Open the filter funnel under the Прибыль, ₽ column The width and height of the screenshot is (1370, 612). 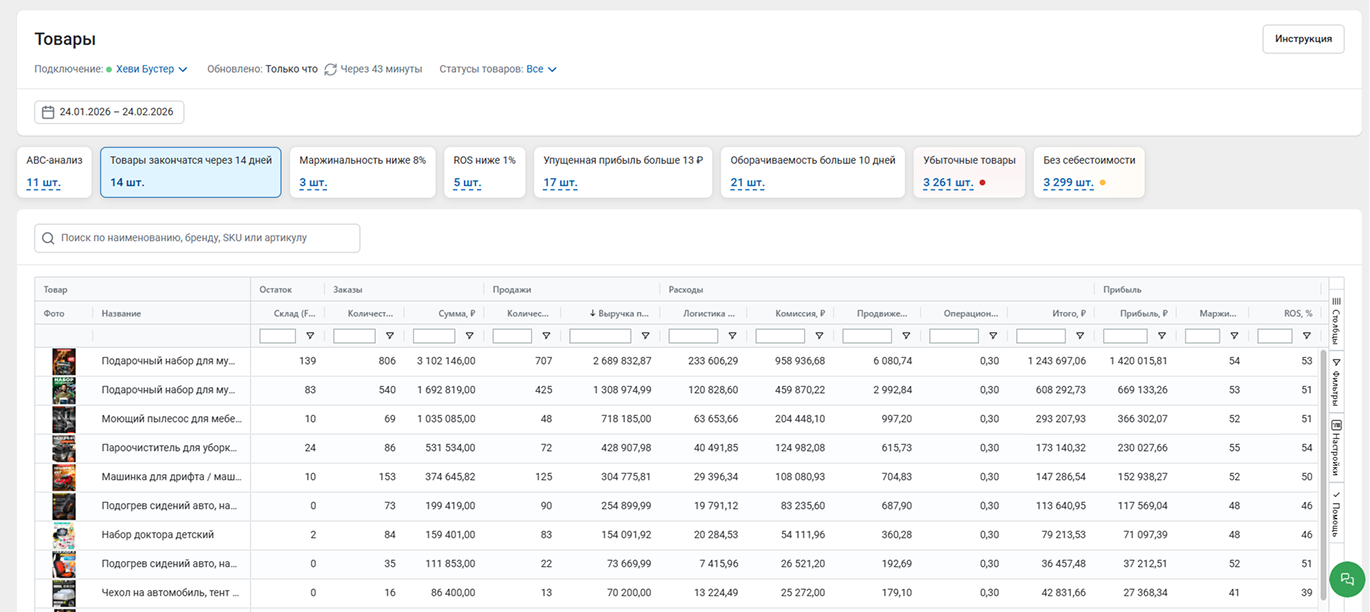(x=1162, y=336)
